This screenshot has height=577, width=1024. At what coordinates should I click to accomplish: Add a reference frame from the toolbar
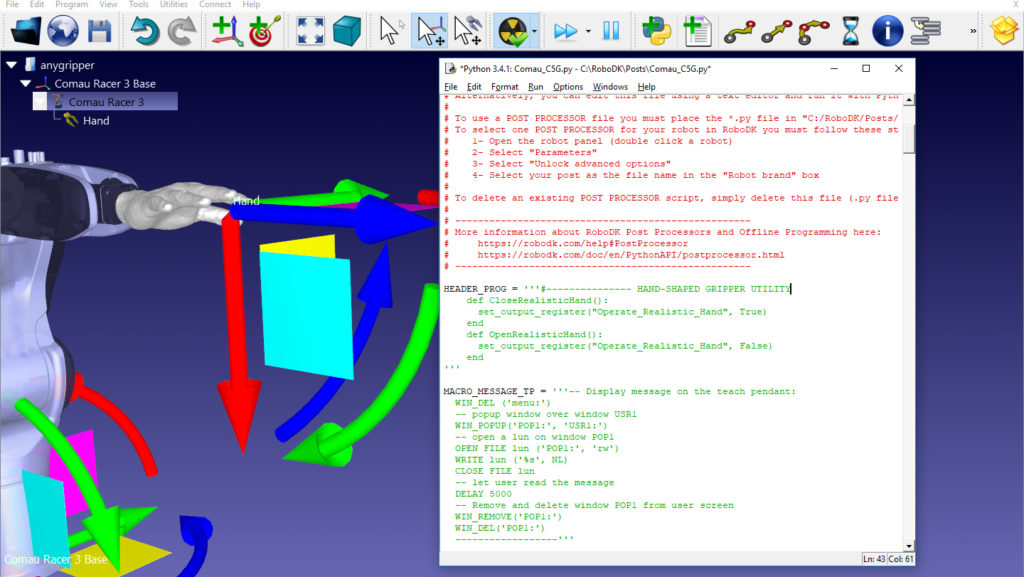point(227,31)
